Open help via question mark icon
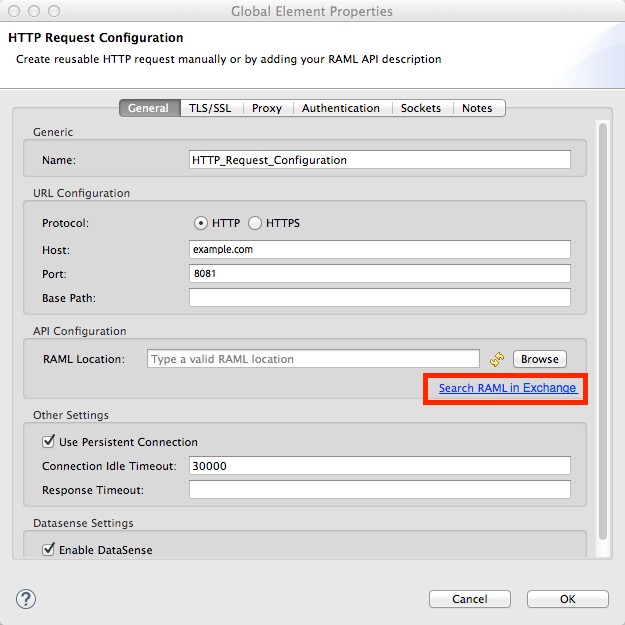This screenshot has height=625, width=625. coord(26,598)
